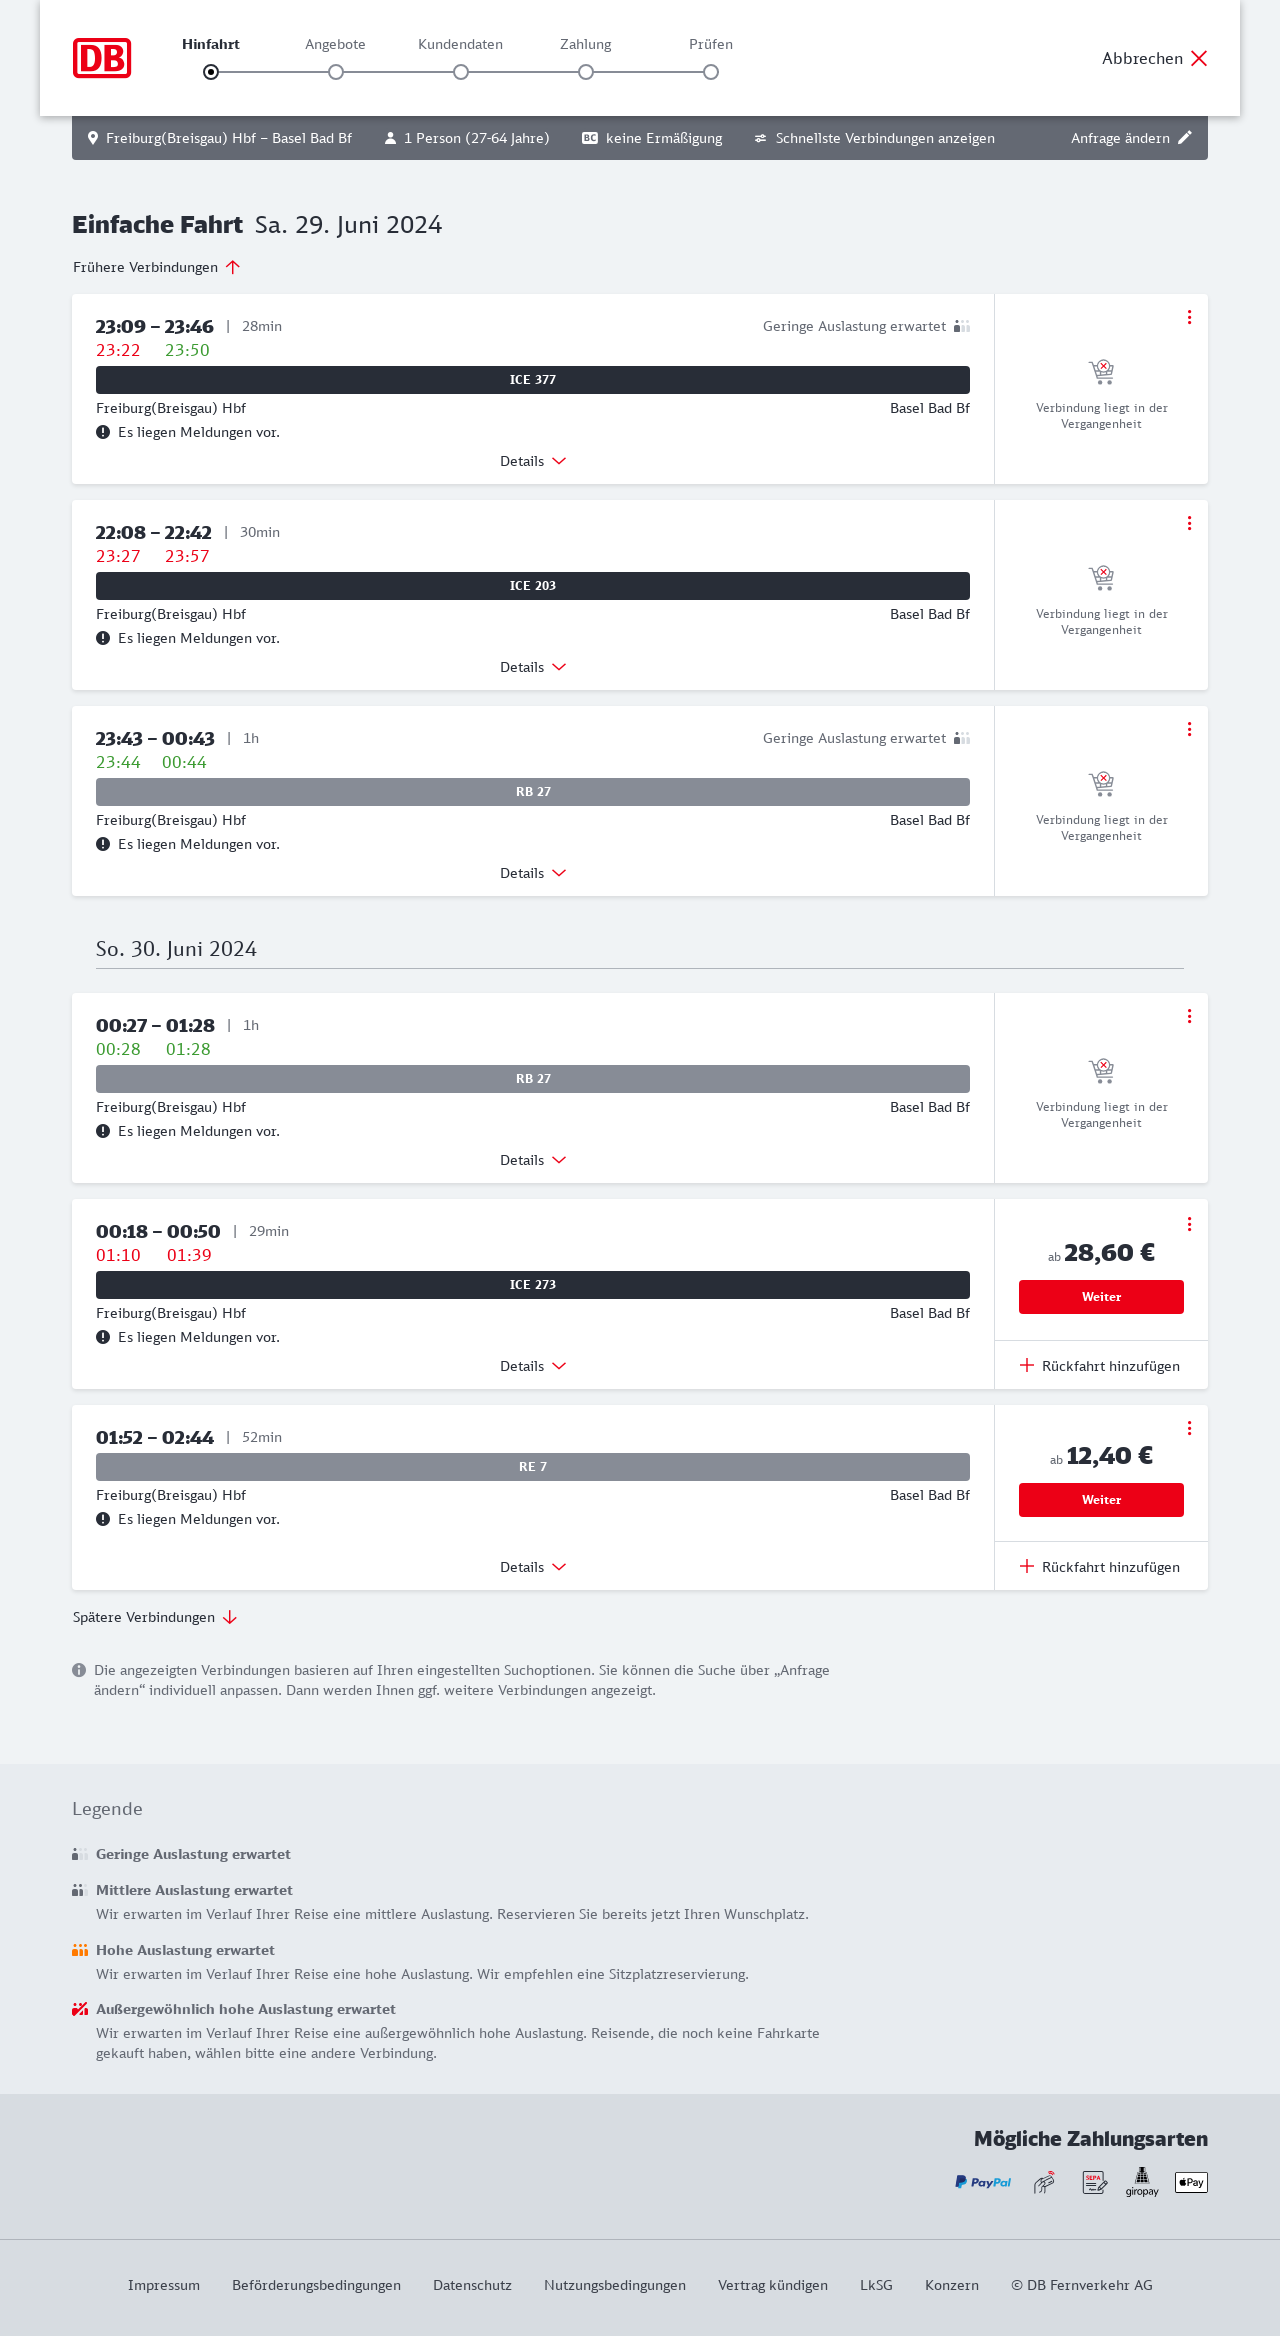Expand Details for RE 7 connection
1280x2336 pixels.
[533, 1567]
